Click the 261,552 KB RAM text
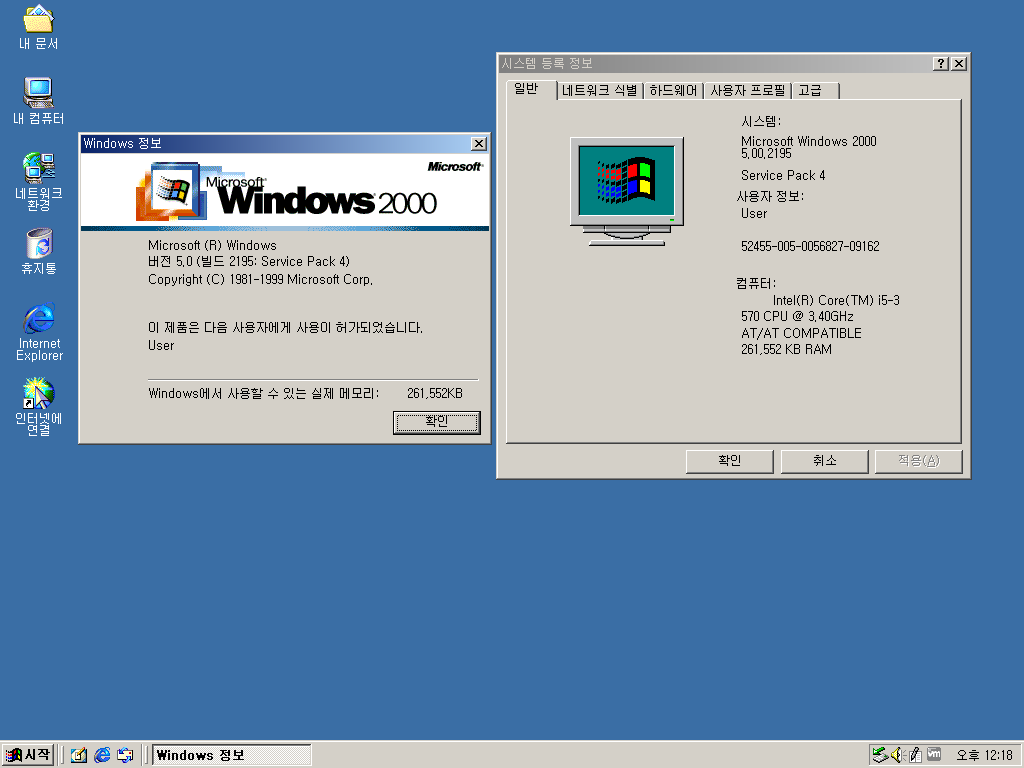Image resolution: width=1024 pixels, height=768 pixels. tap(786, 349)
